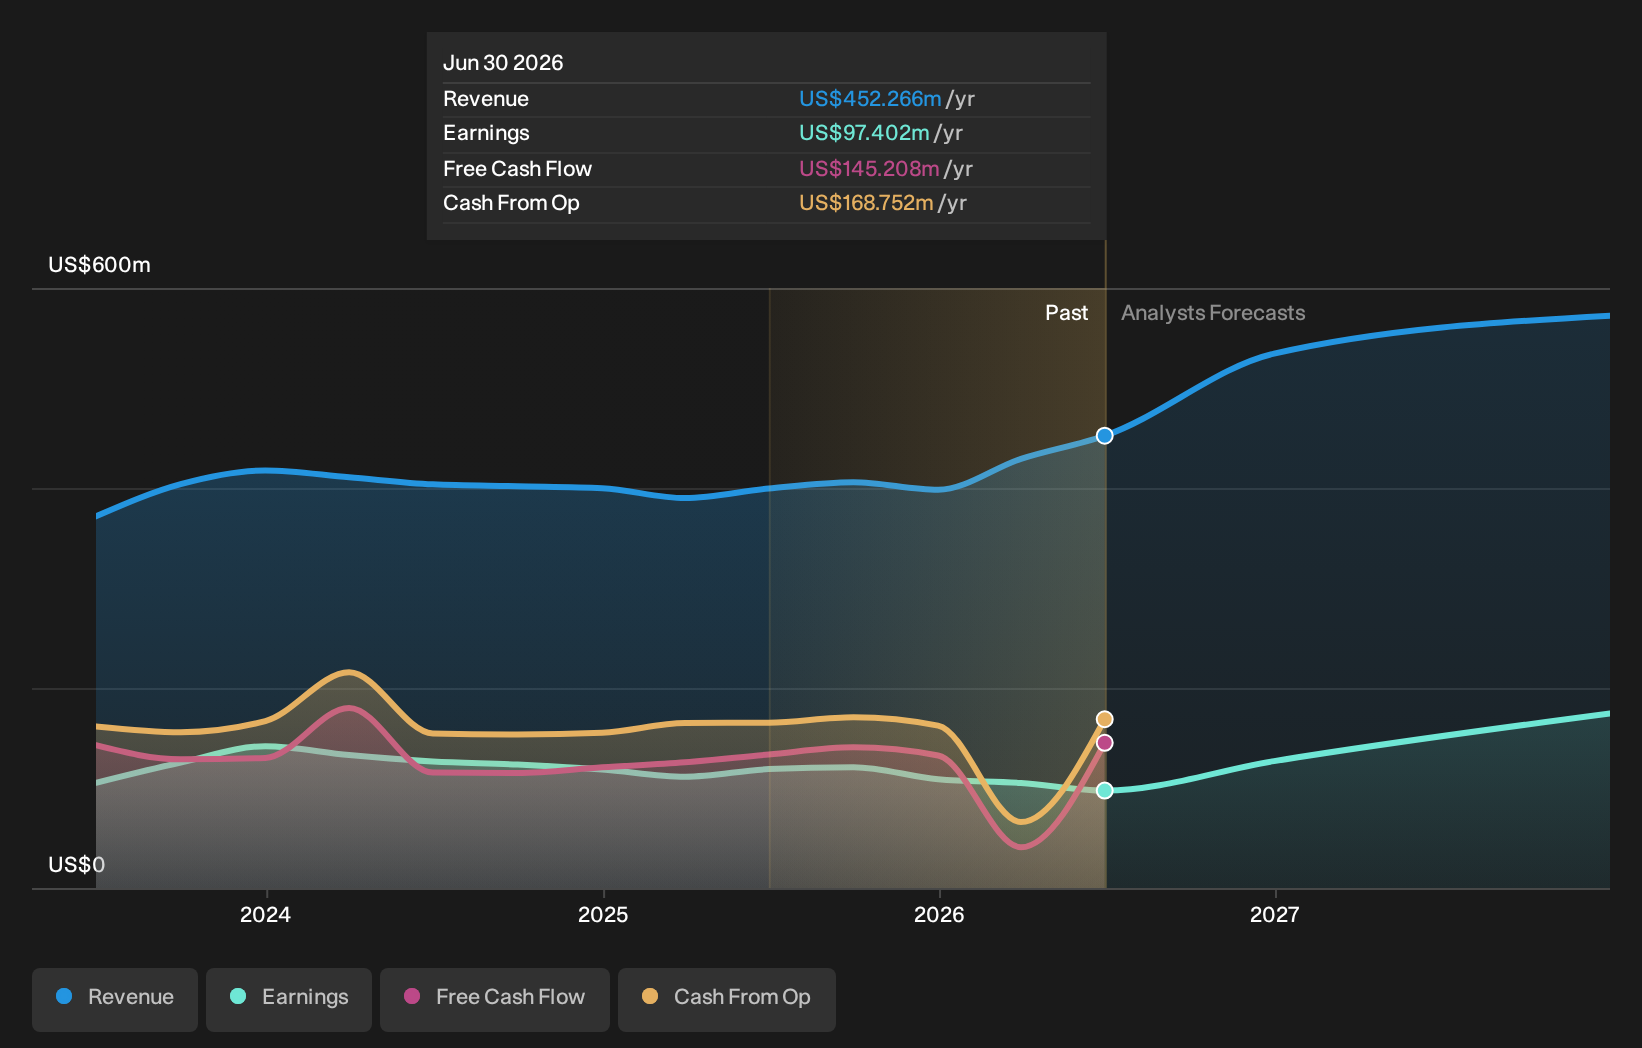Click the 'Past' section label
1642x1048 pixels.
tap(1066, 313)
